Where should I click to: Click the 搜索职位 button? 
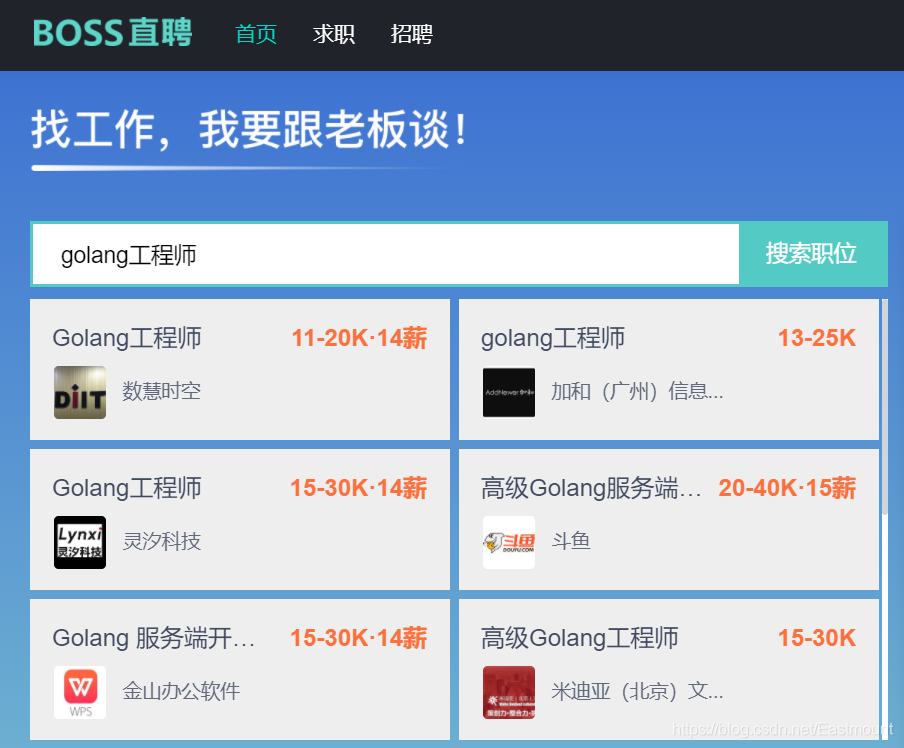point(812,254)
